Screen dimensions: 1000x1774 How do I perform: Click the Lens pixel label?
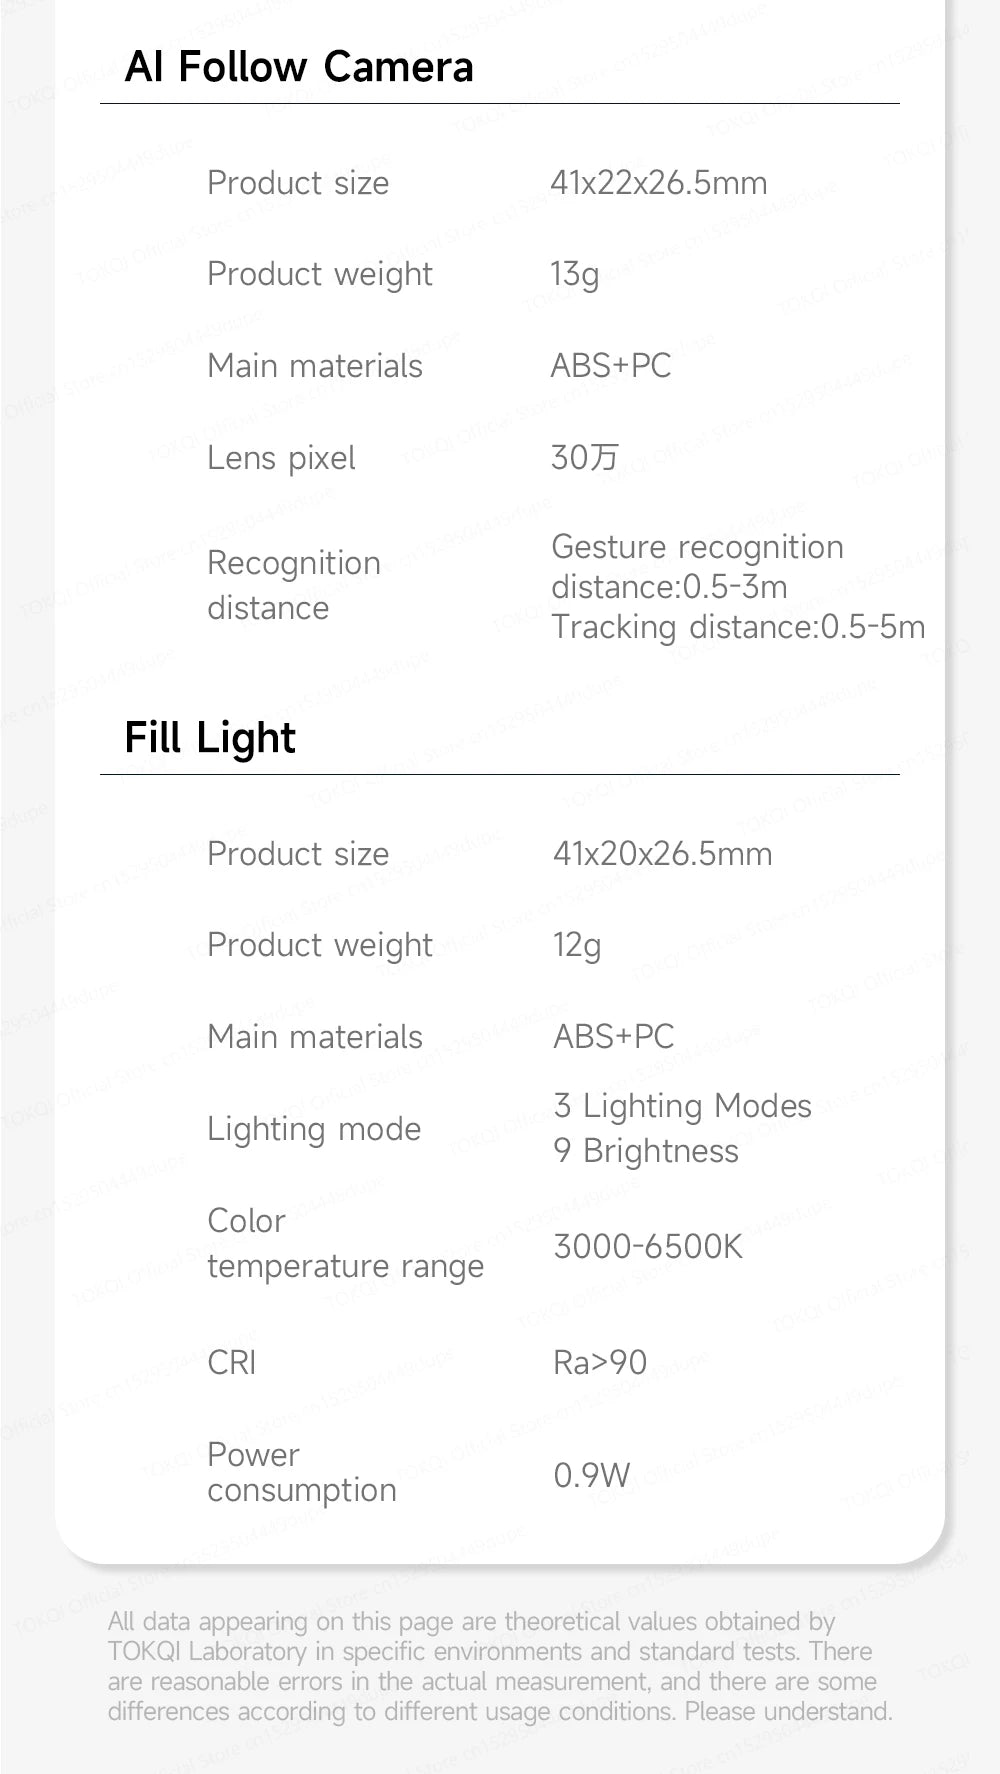pyautogui.click(x=281, y=458)
